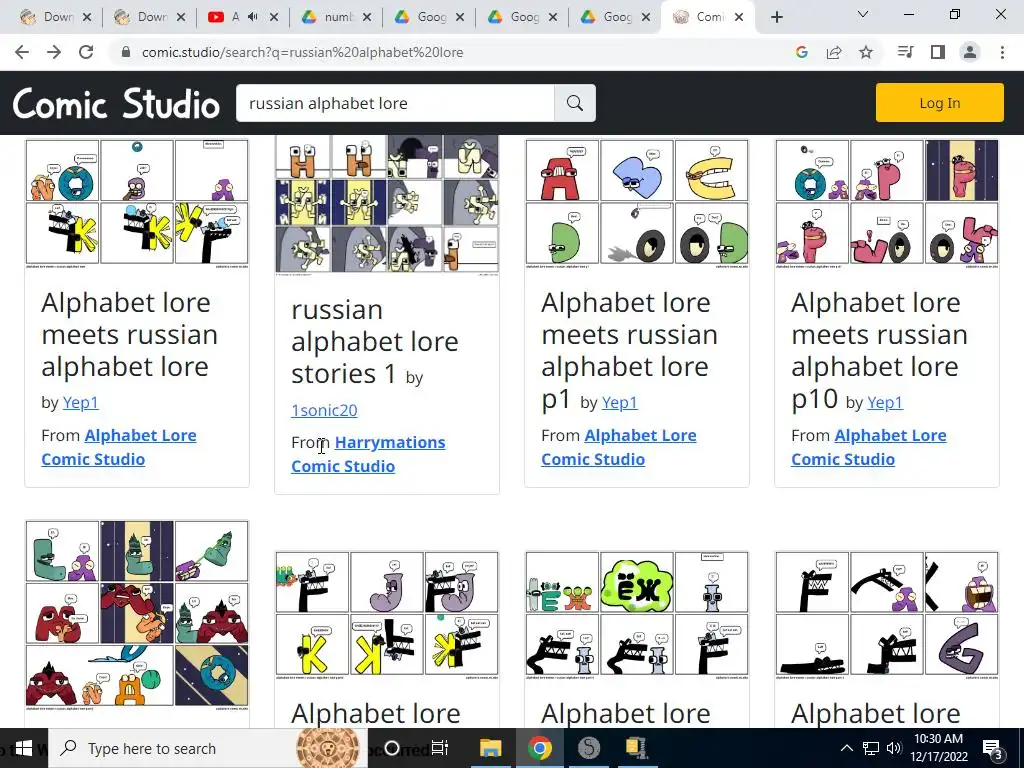Click the Chrome taskbar icon
The height and width of the screenshot is (768, 1024).
point(539,748)
